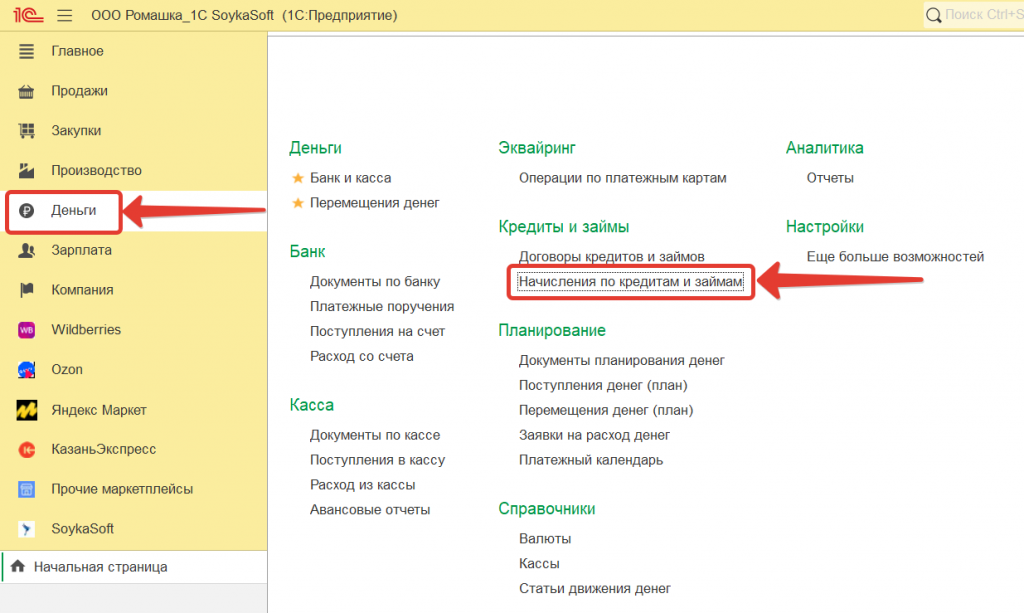Click the Ozon marketplace icon
This screenshot has width=1024, height=613.
pyautogui.click(x=27, y=370)
